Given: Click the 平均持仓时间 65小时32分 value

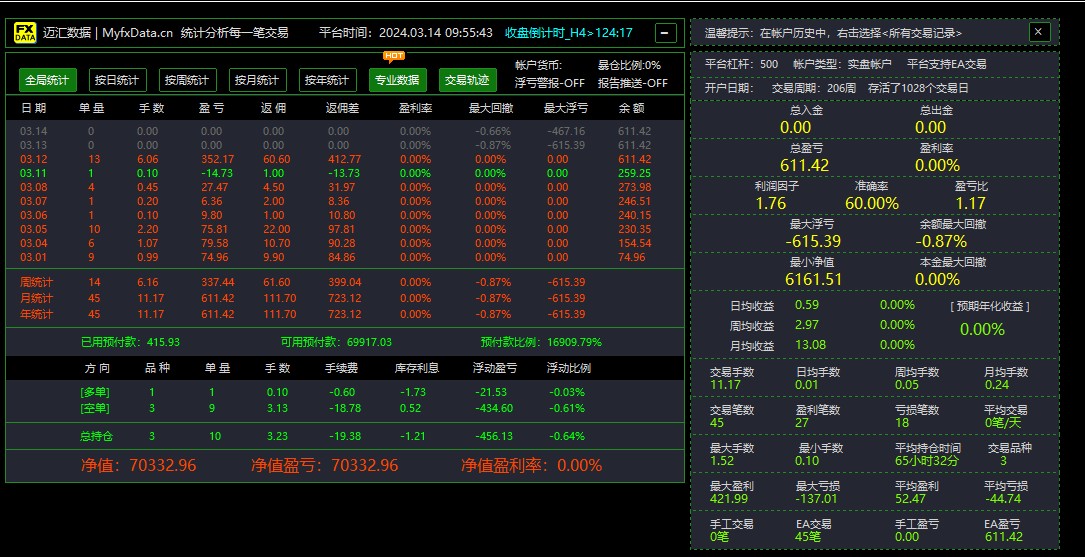Looking at the screenshot, I should [927, 460].
